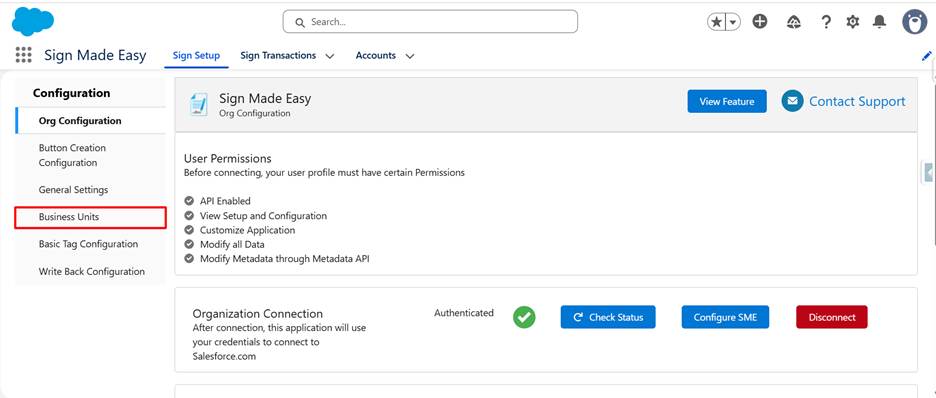The image size is (936, 398).
Task: Click the 'Customize Application' permission text
Action: 247,230
